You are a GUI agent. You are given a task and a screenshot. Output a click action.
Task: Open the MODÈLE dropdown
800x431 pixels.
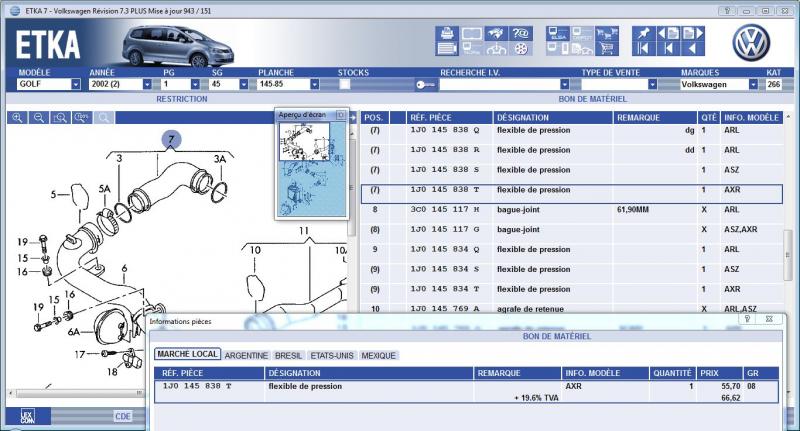tap(76, 85)
